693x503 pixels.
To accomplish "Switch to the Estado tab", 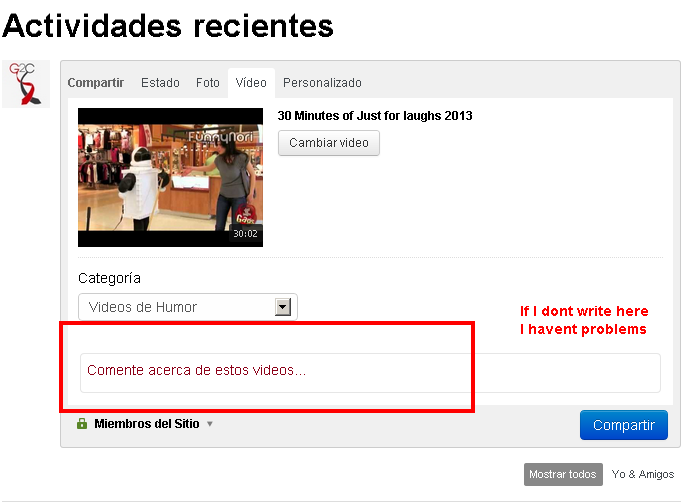I will tap(160, 83).
